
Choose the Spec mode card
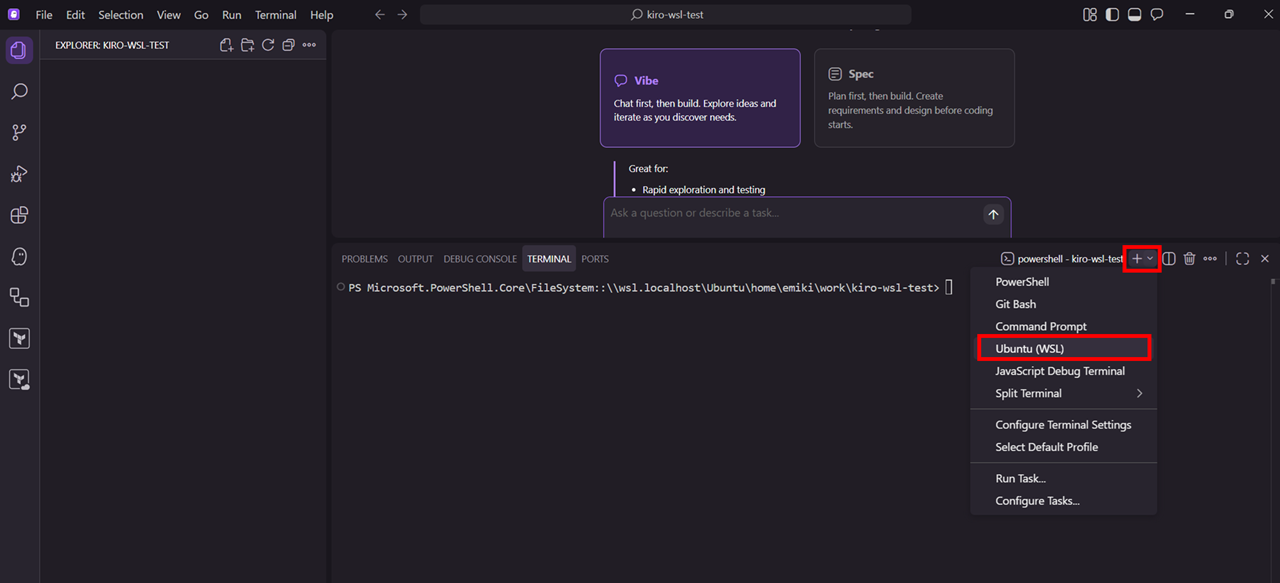pos(914,98)
